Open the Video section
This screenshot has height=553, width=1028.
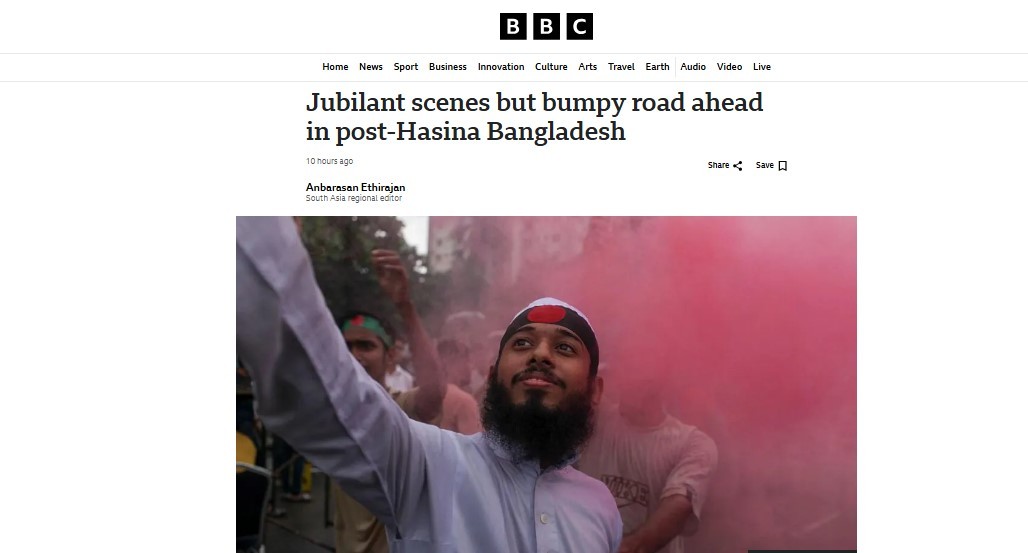729,67
